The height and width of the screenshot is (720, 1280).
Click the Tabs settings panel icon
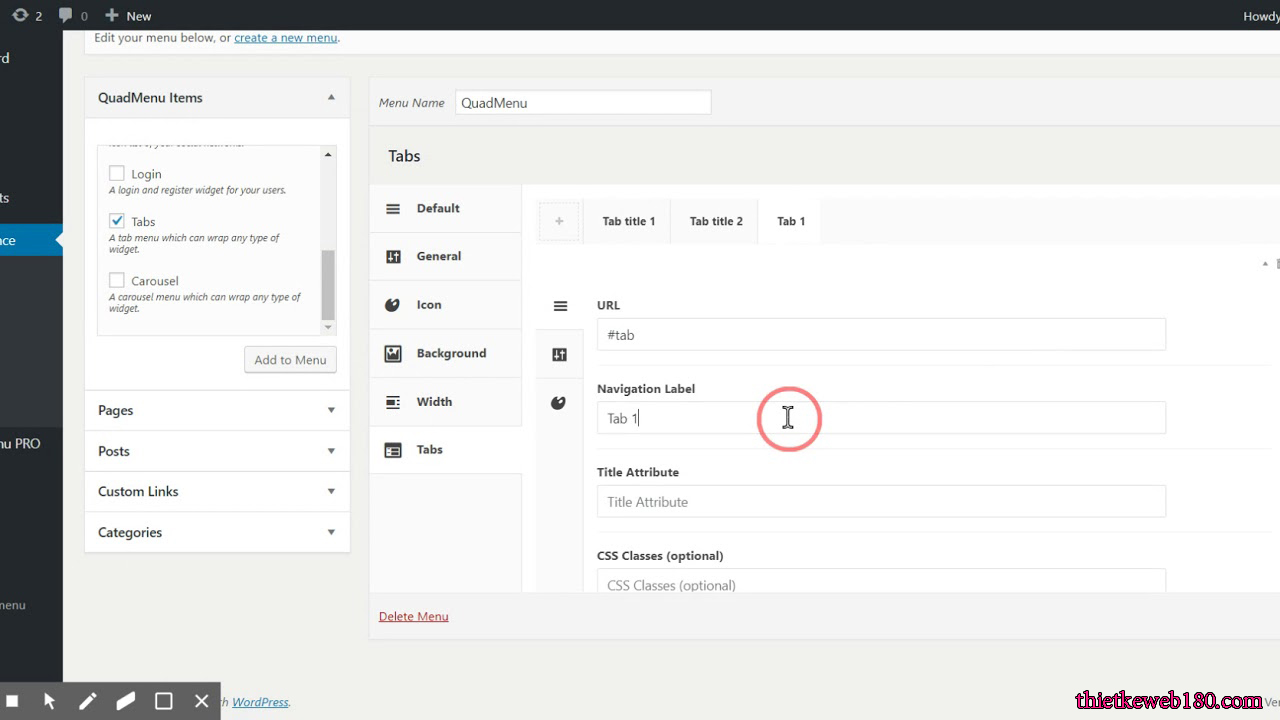(x=392, y=449)
